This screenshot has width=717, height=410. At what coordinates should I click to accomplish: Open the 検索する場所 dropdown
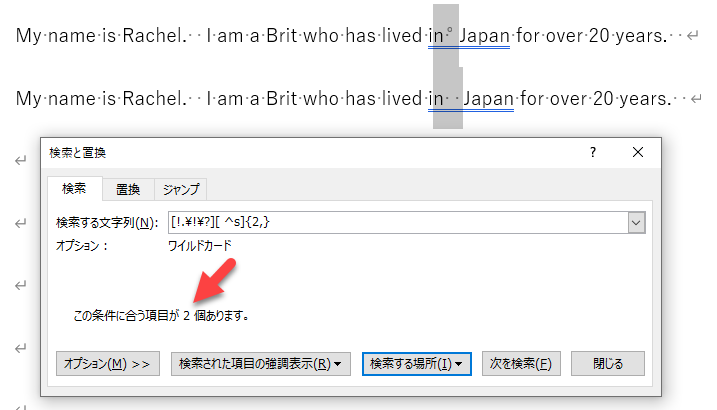point(415,364)
